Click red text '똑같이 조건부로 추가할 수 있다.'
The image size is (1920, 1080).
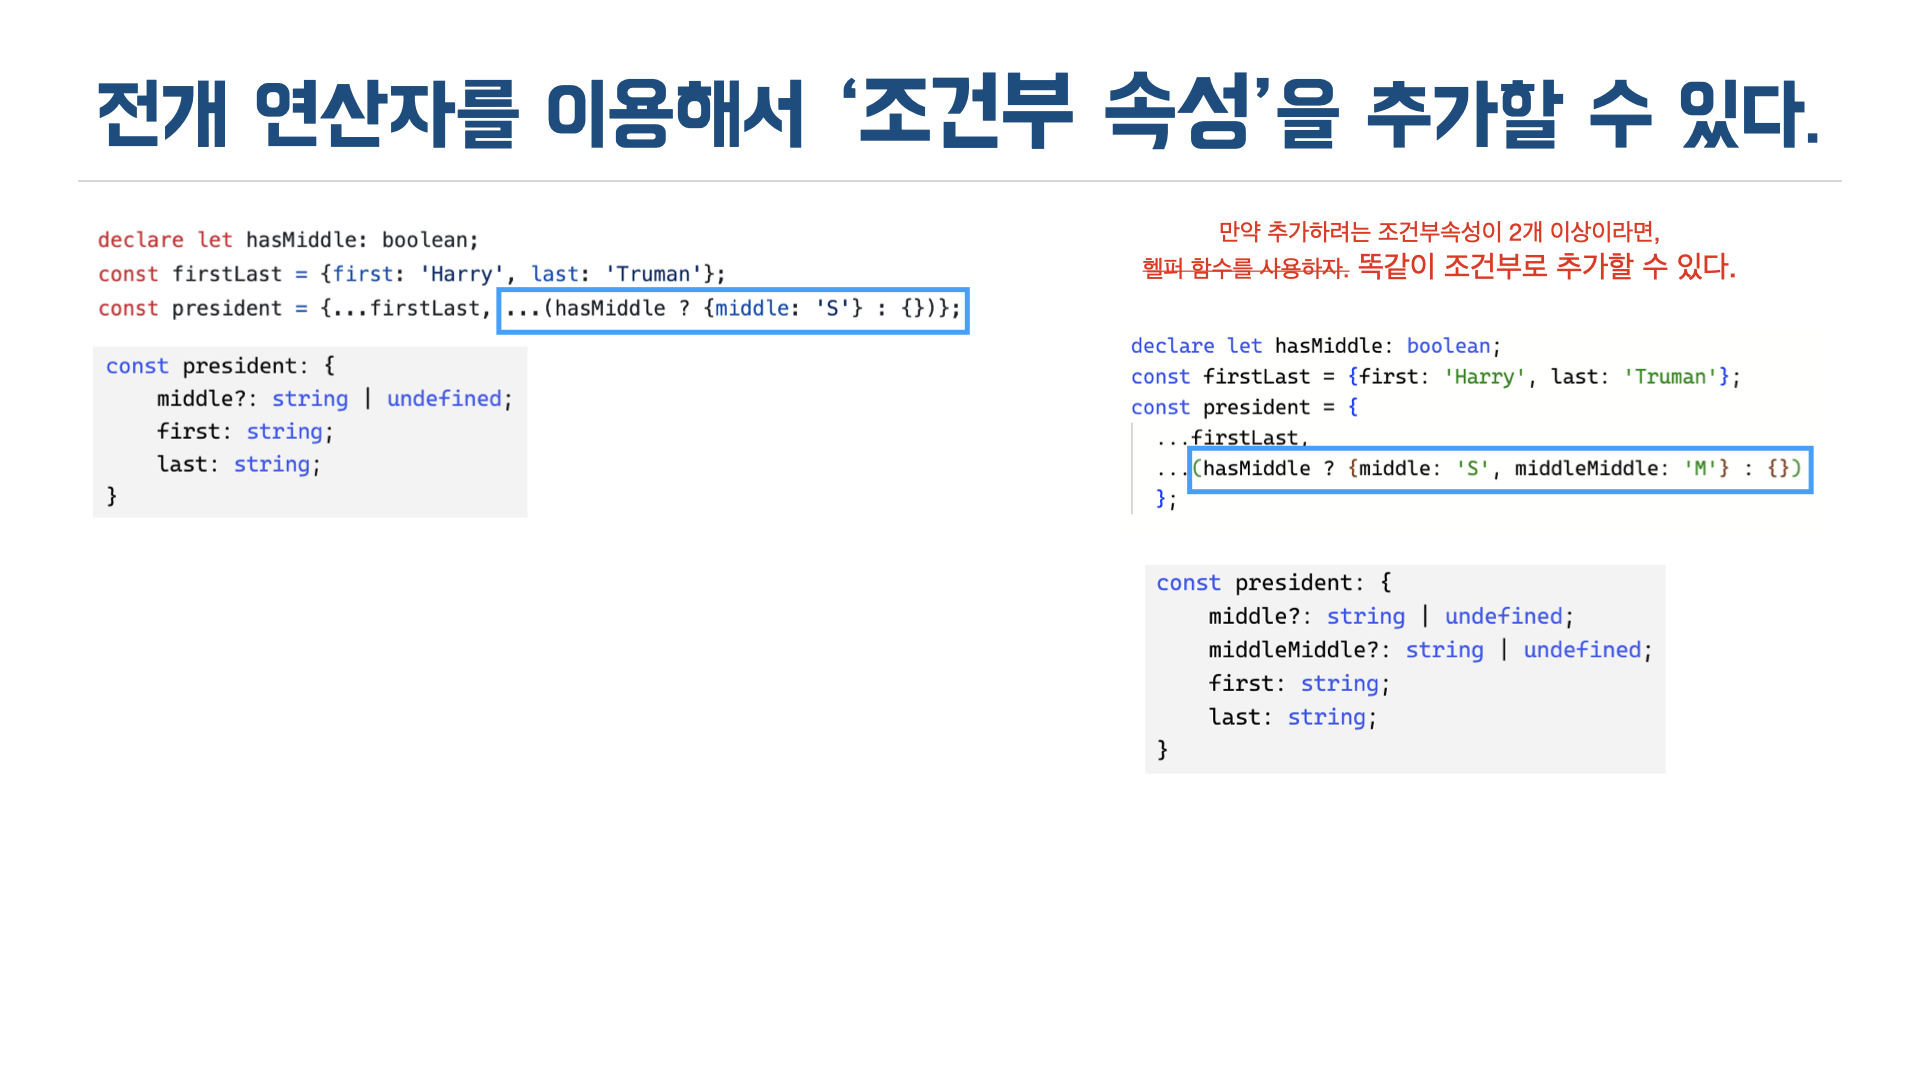[1547, 266]
